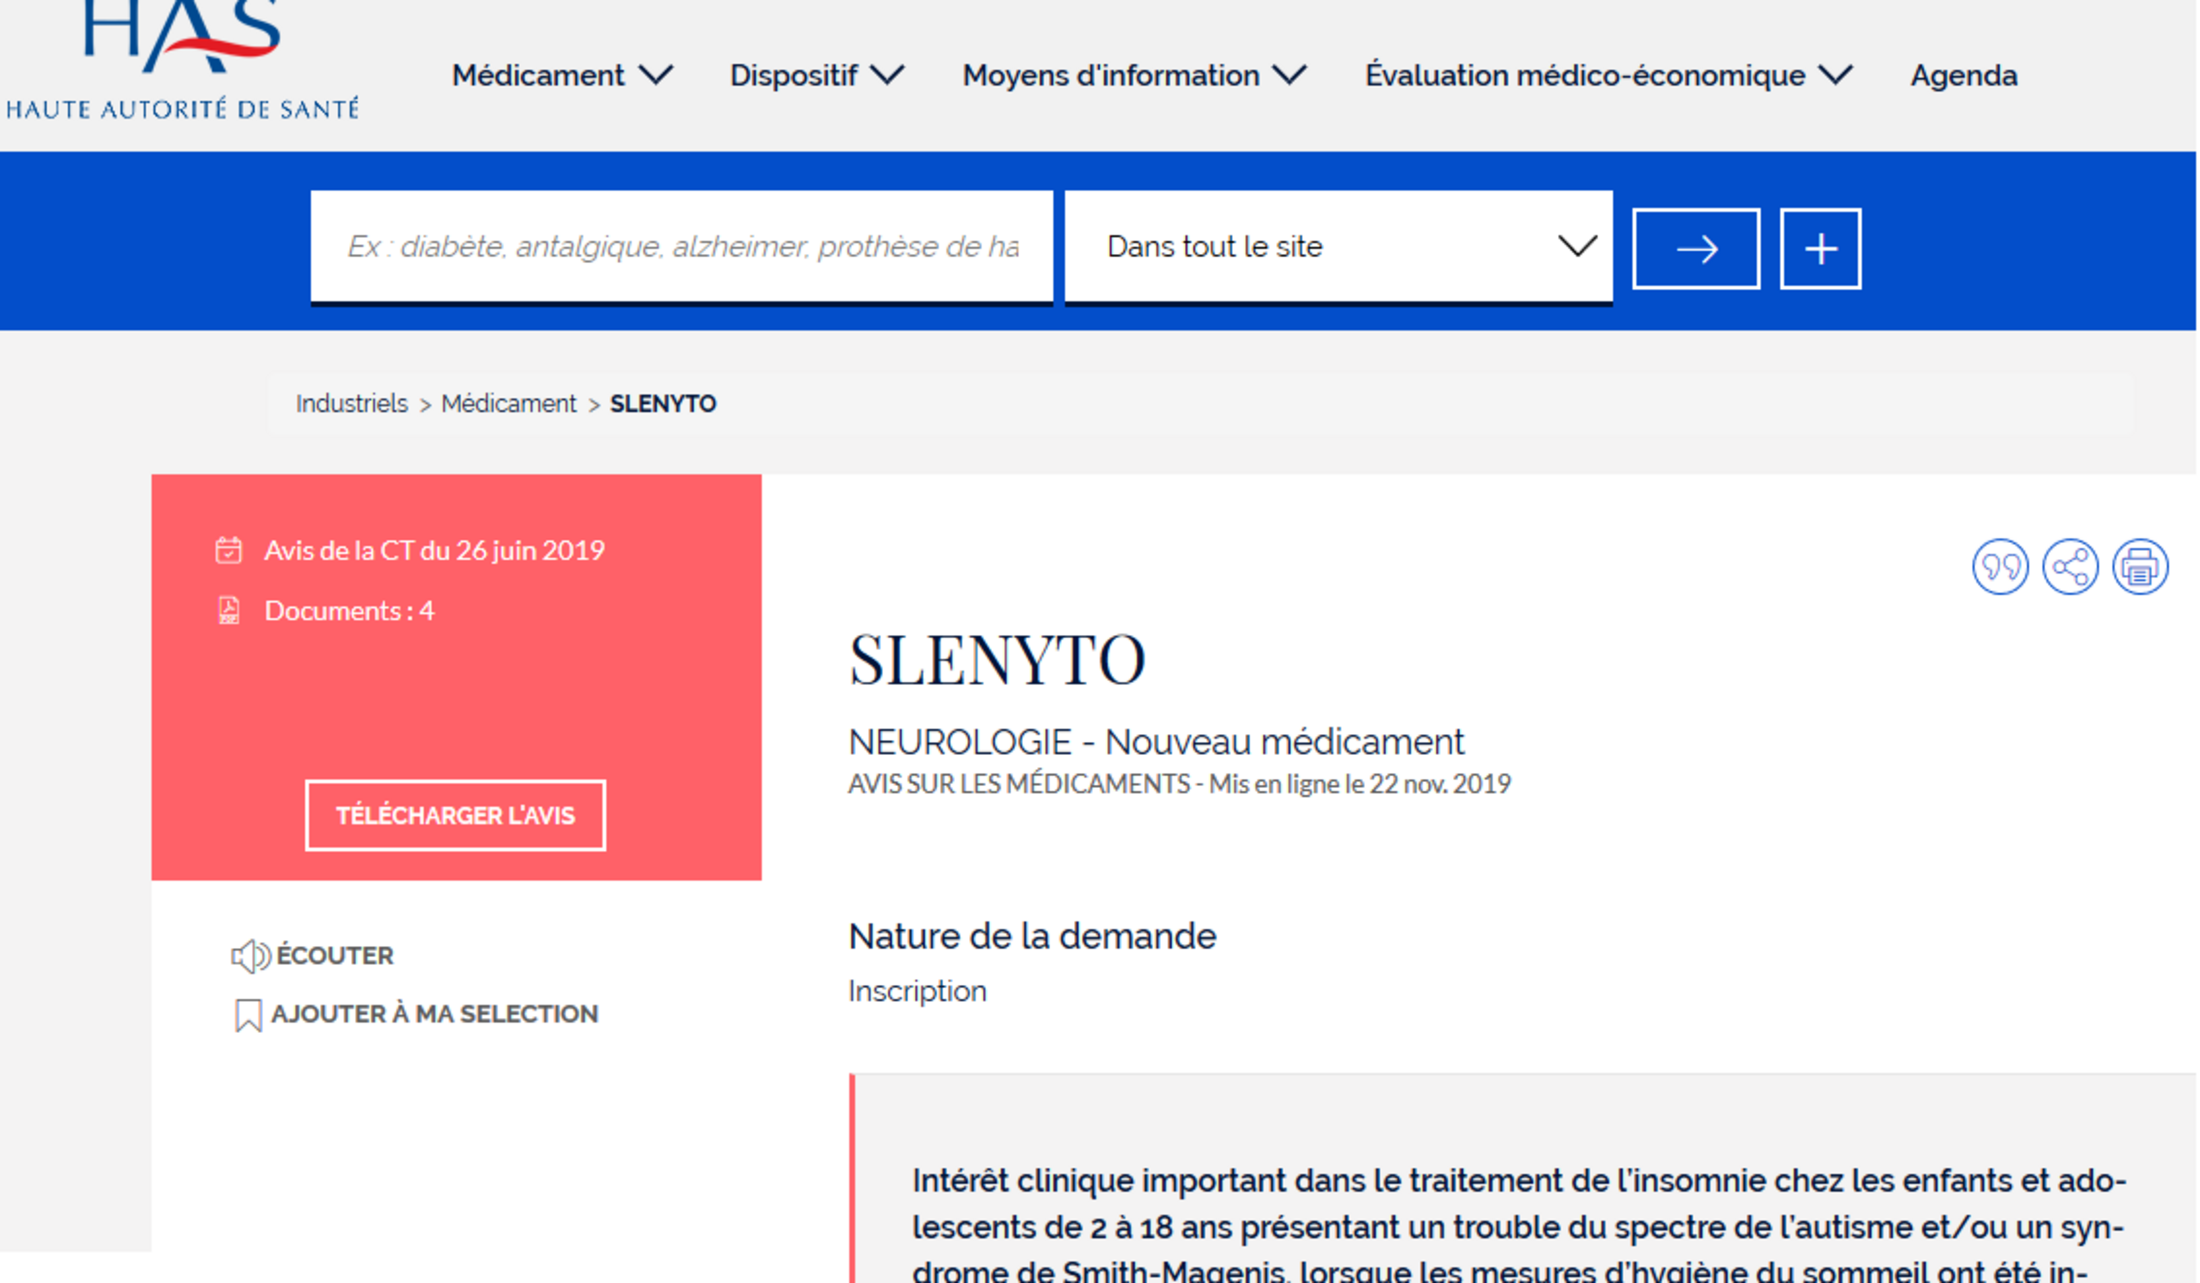Print the page with printer icon
The image size is (2200, 1283).
(2140, 567)
